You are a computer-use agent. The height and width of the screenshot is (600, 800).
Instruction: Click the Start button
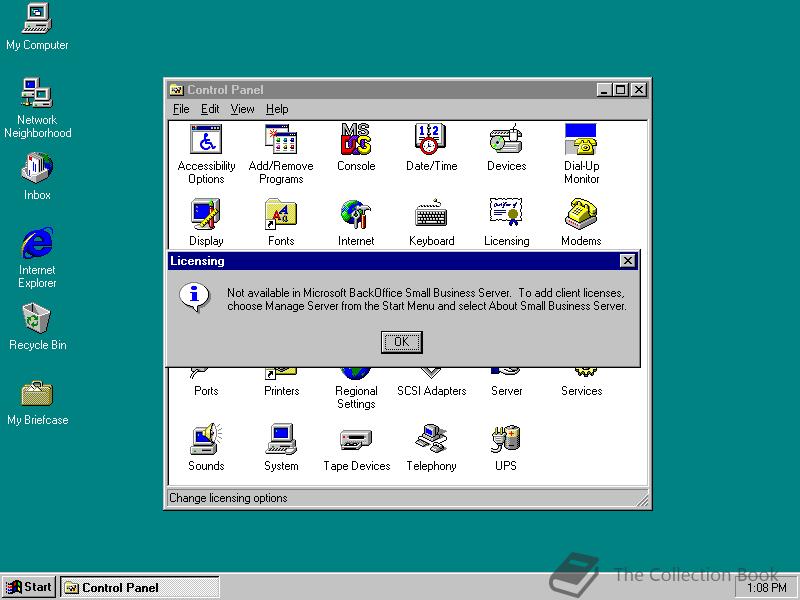coord(29,587)
